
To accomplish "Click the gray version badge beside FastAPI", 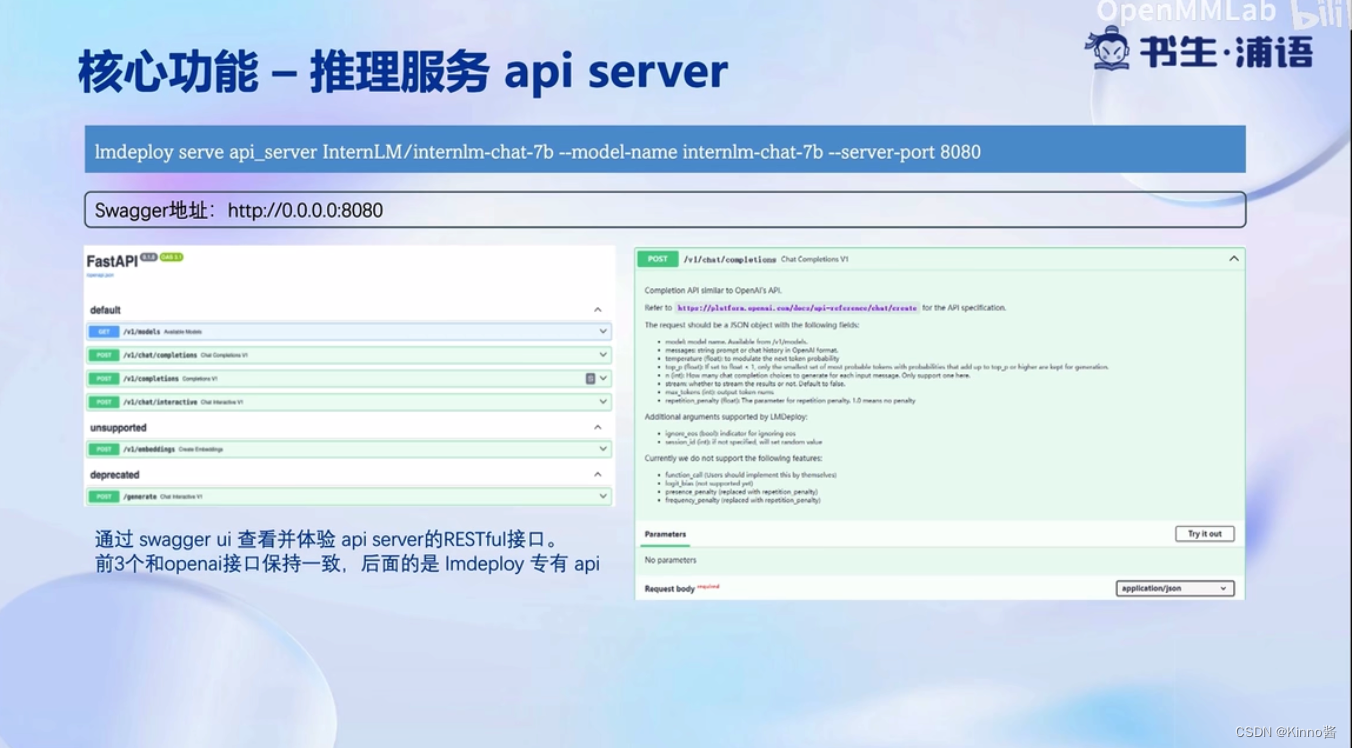I will [149, 257].
